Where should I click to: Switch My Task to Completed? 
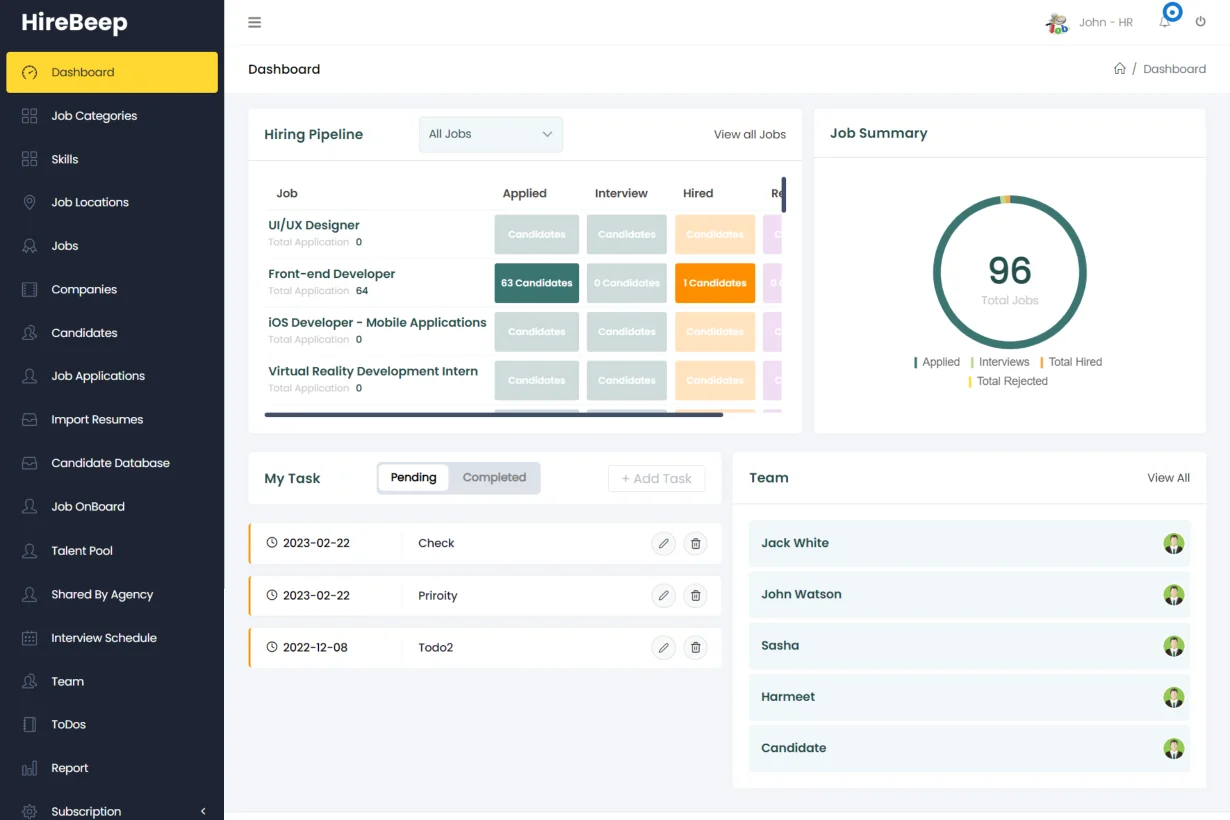[494, 478]
